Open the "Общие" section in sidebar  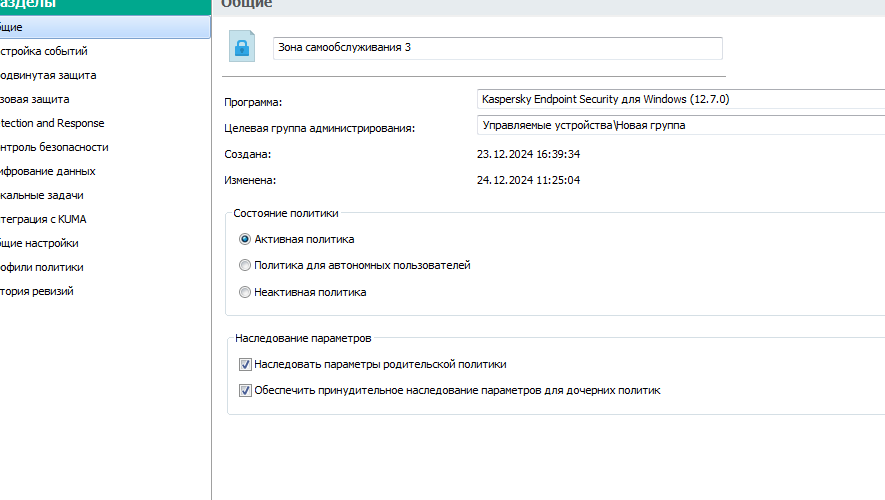click(x=105, y=27)
